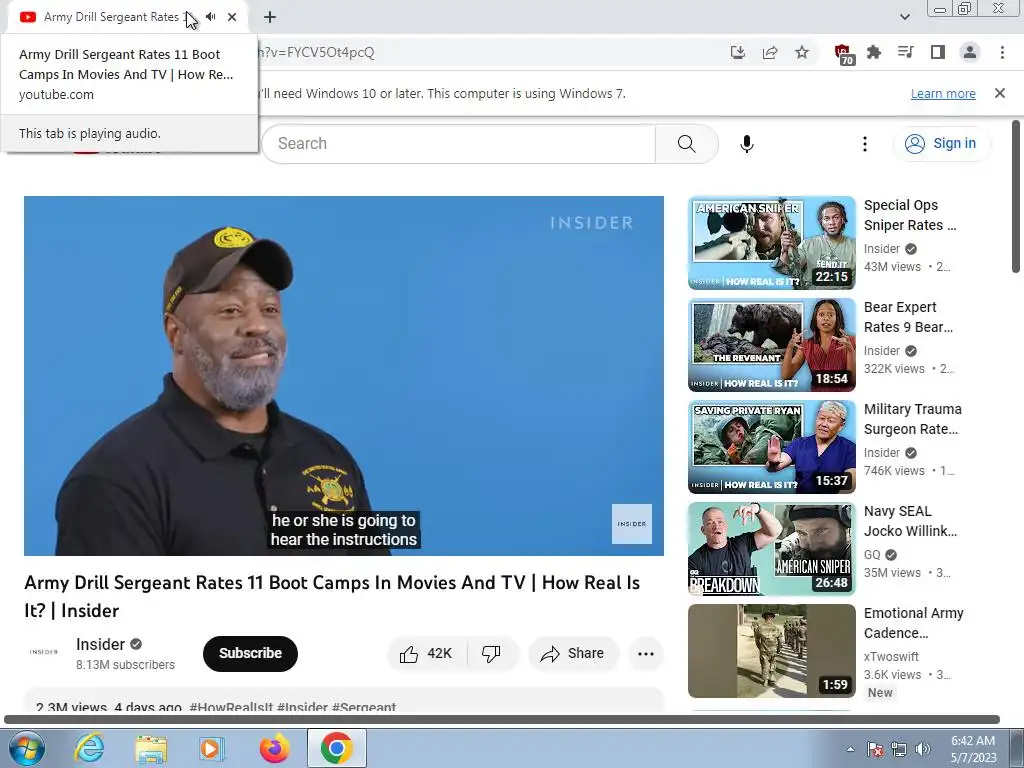Open the uBlock extension with 70 badge
The image size is (1024, 768).
coord(843,53)
